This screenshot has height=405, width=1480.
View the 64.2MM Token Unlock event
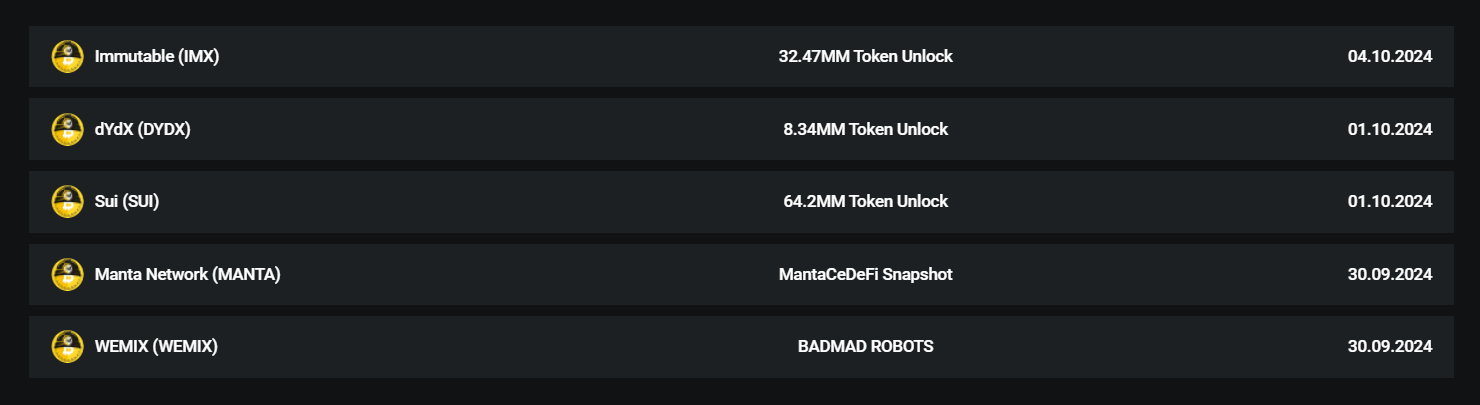[865, 202]
